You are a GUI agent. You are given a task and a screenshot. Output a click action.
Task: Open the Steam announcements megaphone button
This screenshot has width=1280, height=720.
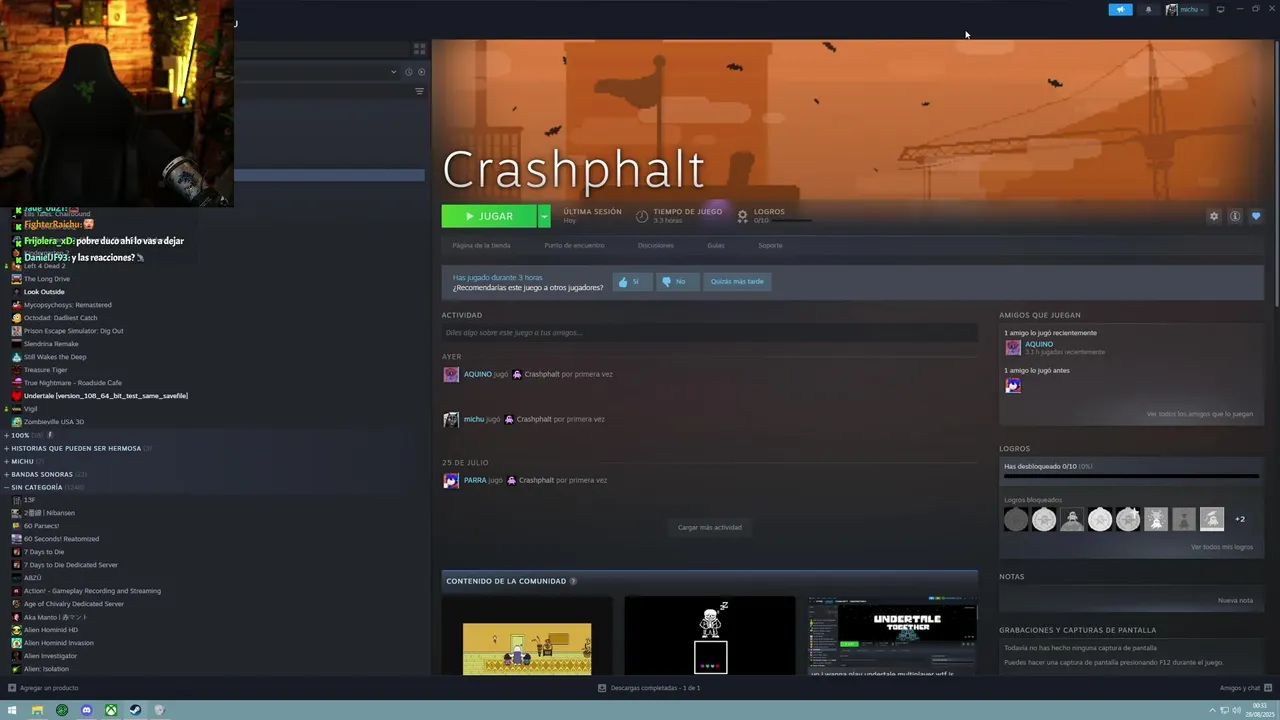pos(1120,10)
